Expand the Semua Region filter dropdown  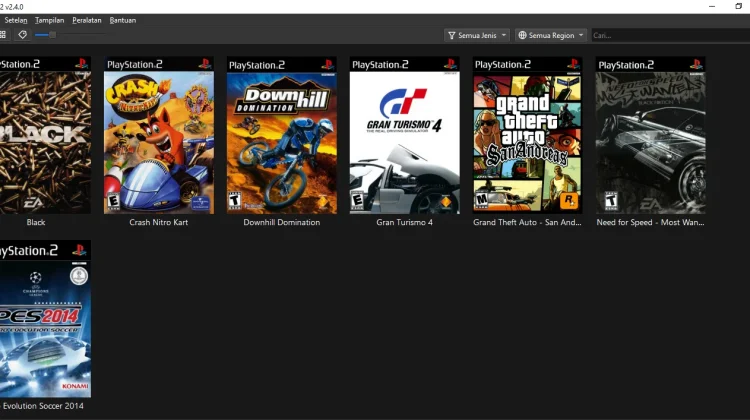tap(552, 35)
